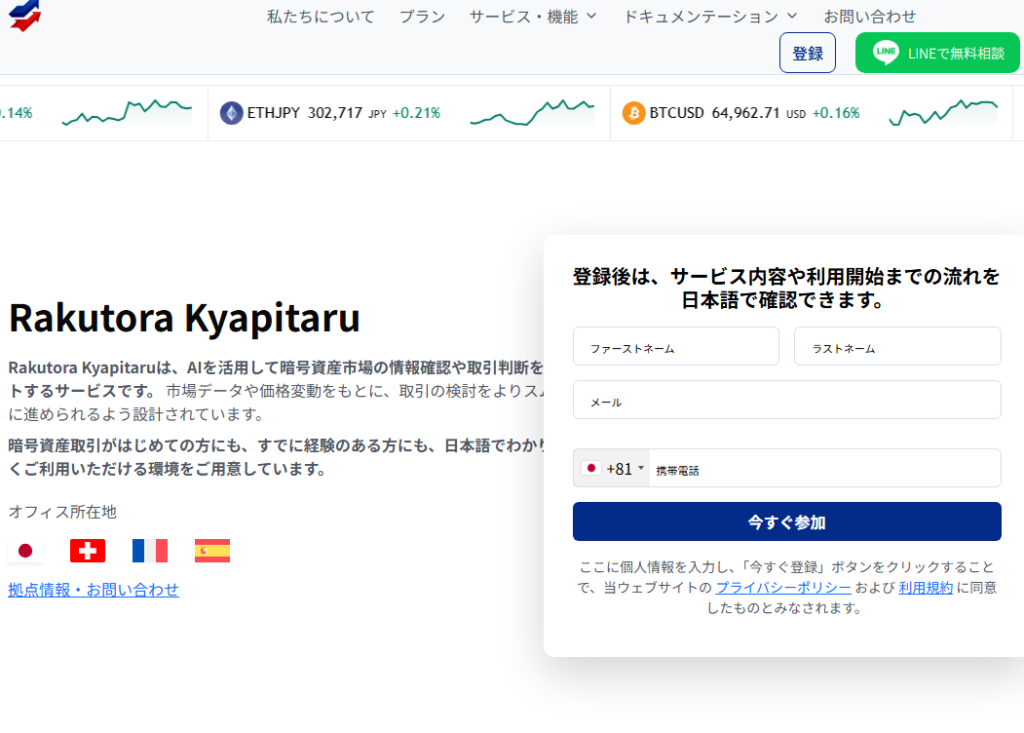Focus the ファーストネーム input field
The image size is (1024, 733).
click(676, 346)
